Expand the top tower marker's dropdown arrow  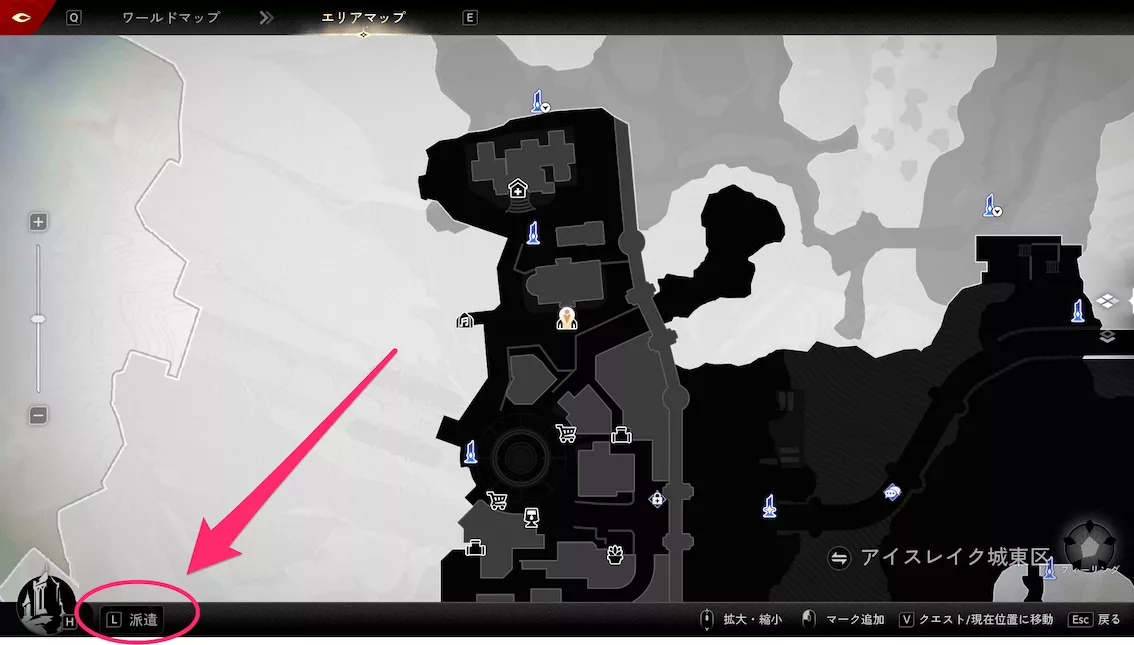(546, 108)
